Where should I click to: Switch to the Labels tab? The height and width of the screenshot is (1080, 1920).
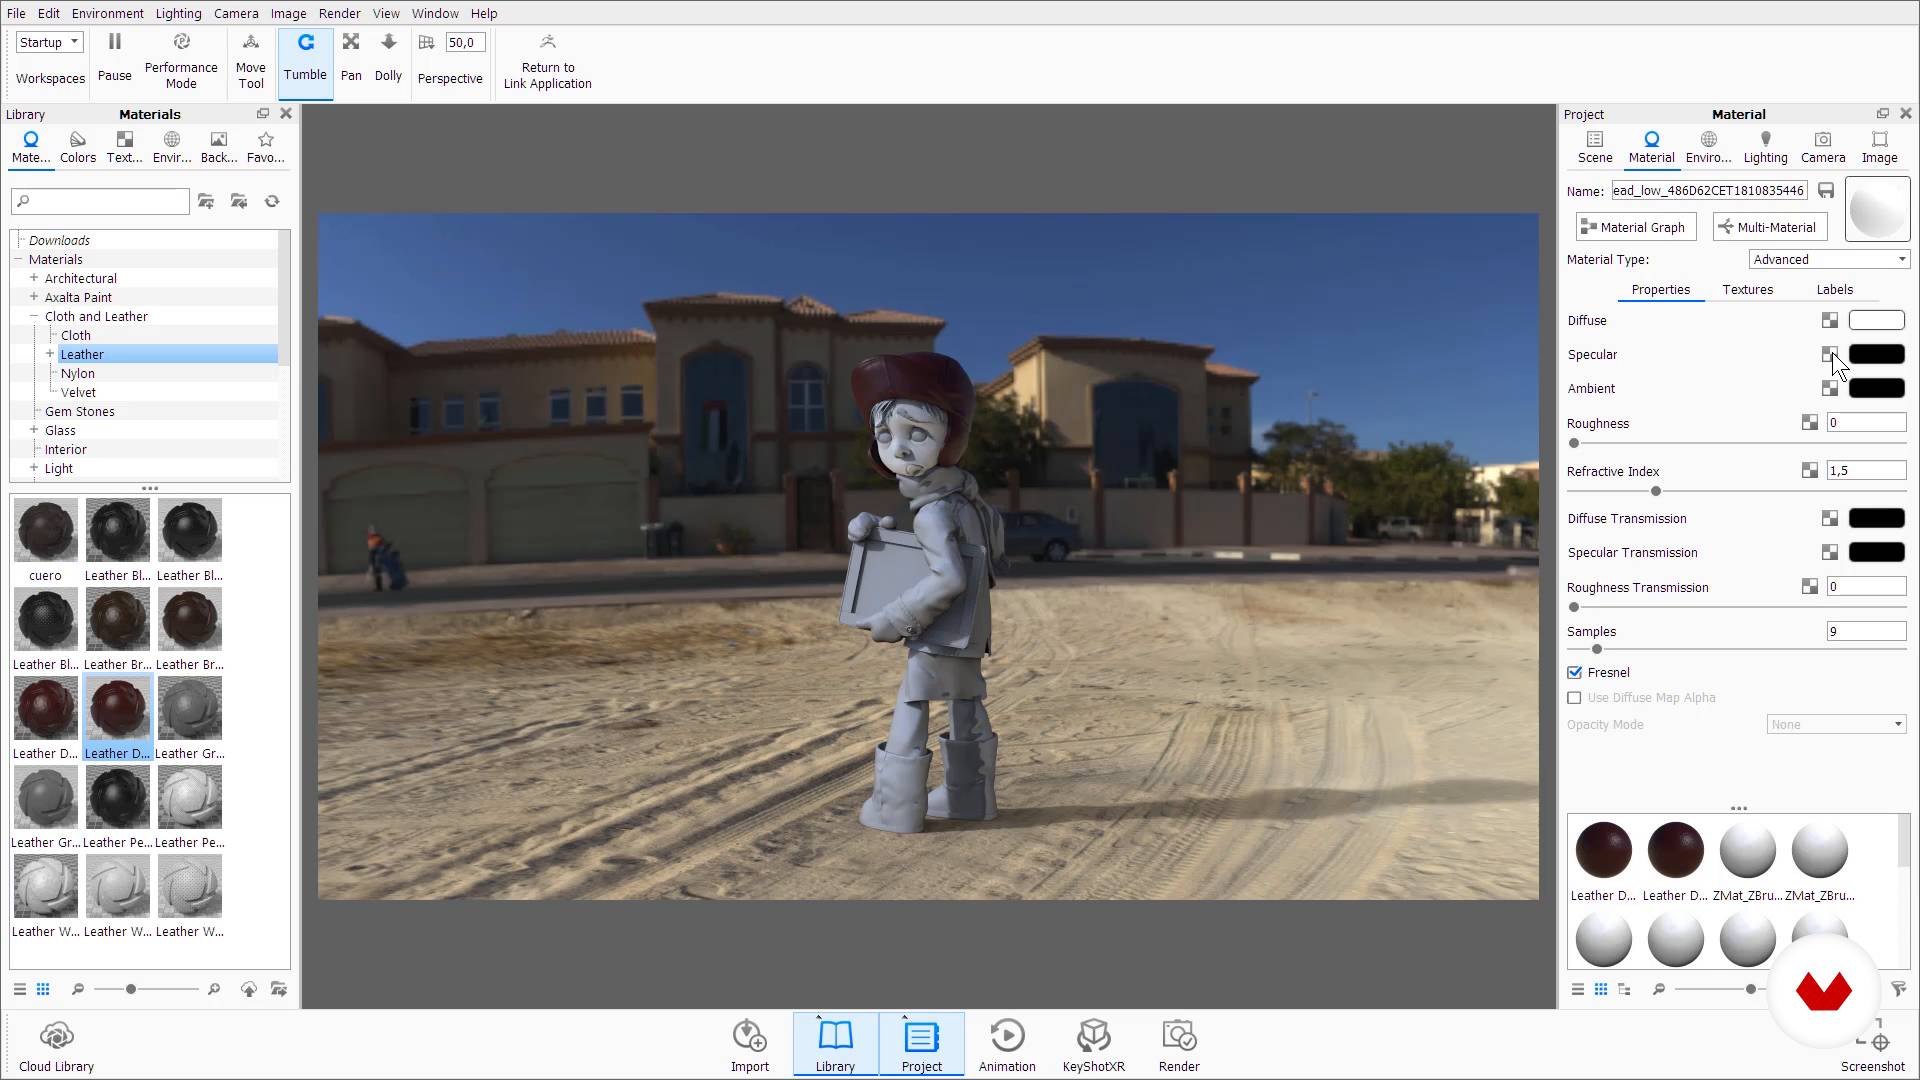click(1836, 289)
